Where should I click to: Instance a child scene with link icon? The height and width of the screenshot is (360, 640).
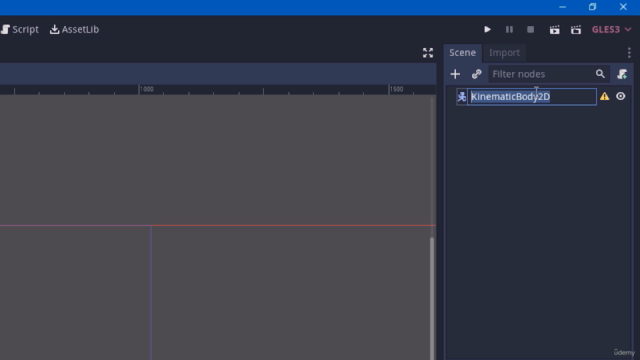click(476, 74)
